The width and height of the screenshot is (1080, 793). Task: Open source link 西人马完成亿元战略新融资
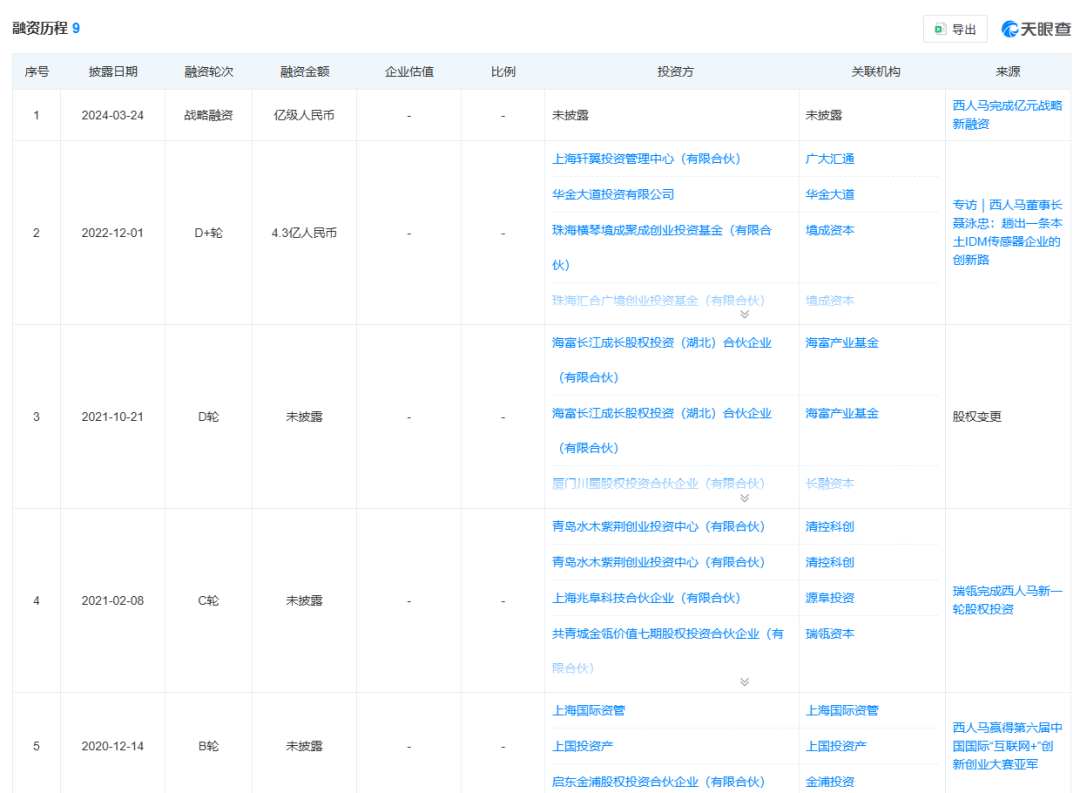[1007, 115]
